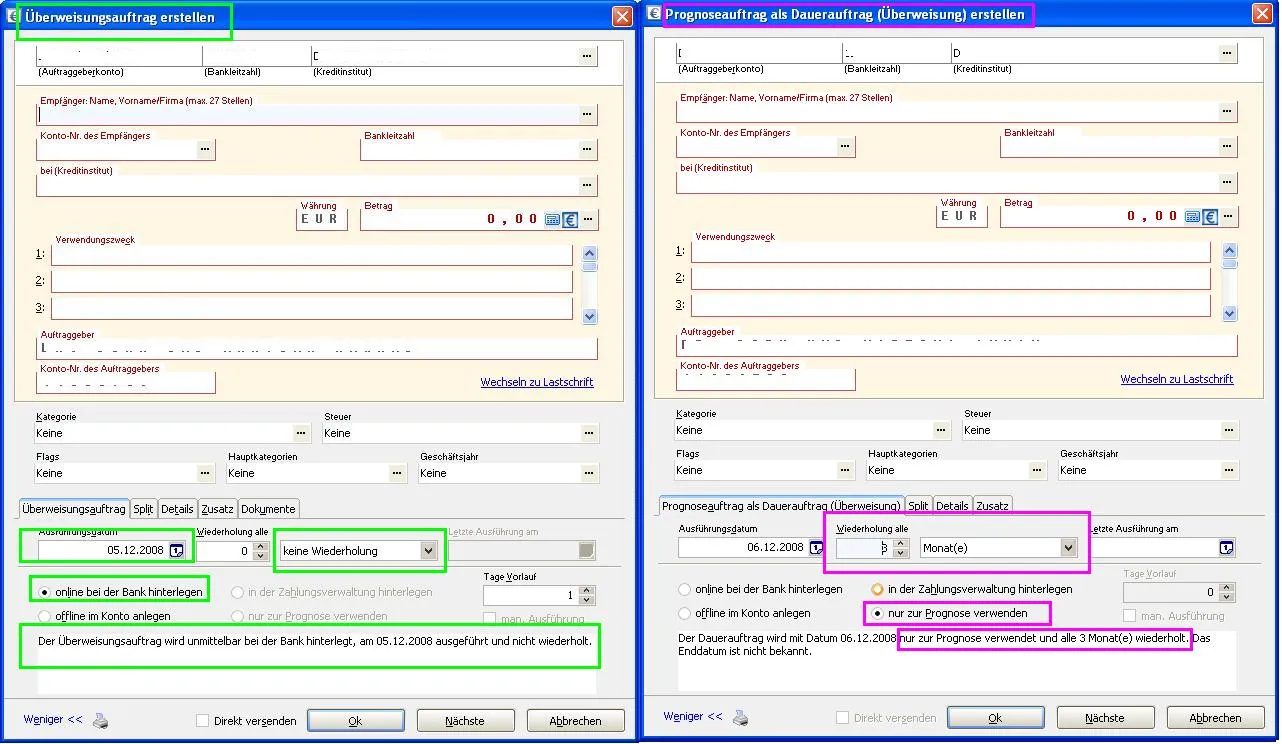Open calendar for Letzte Ausführung am in Prognoseauftrag

click(1226, 548)
